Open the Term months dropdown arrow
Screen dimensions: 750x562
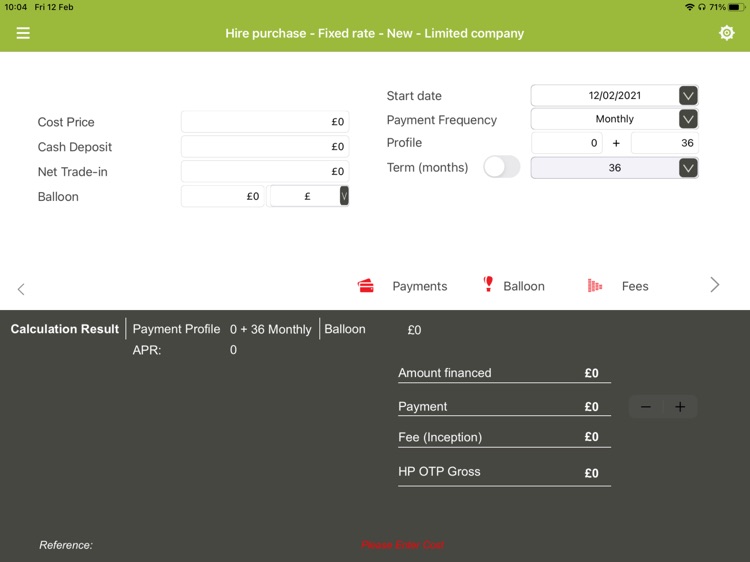pos(688,168)
